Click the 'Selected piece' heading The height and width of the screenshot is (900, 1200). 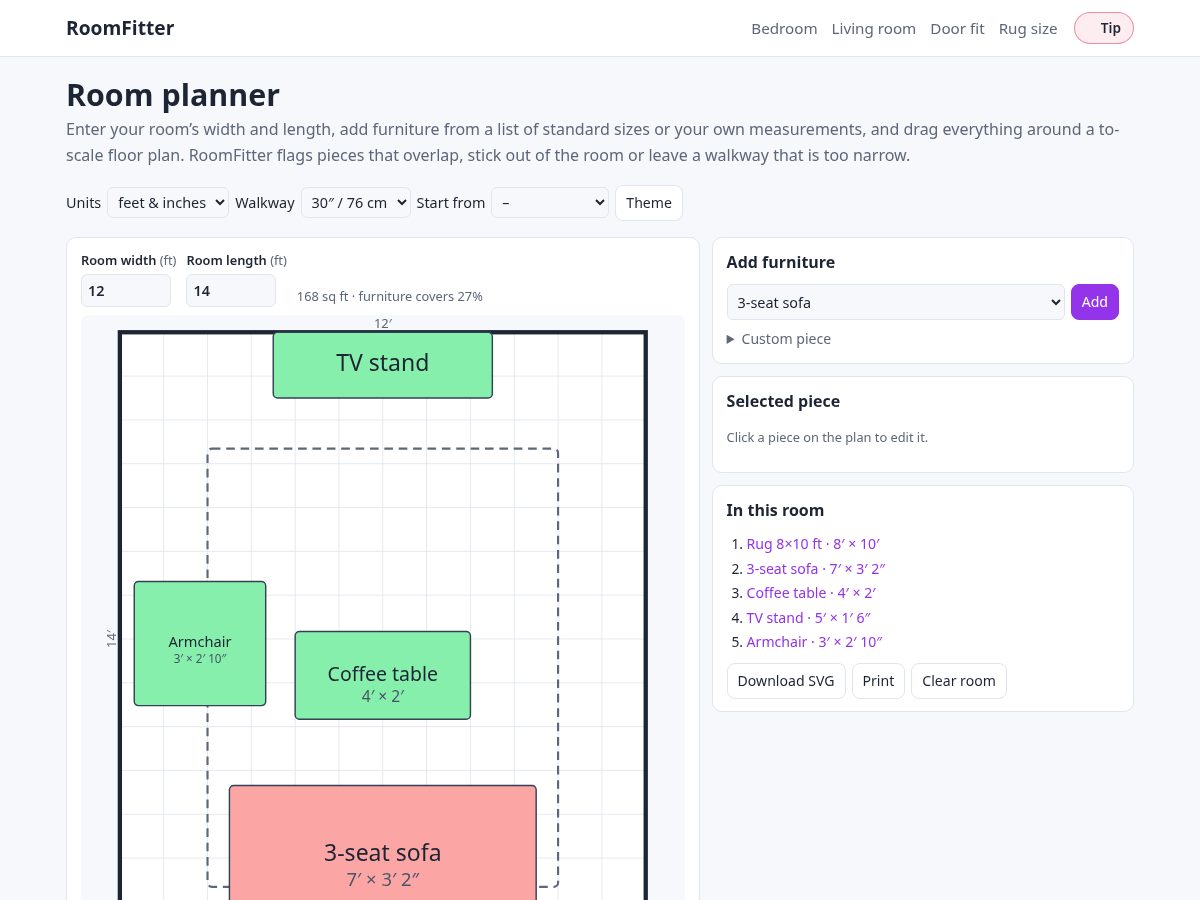point(783,401)
